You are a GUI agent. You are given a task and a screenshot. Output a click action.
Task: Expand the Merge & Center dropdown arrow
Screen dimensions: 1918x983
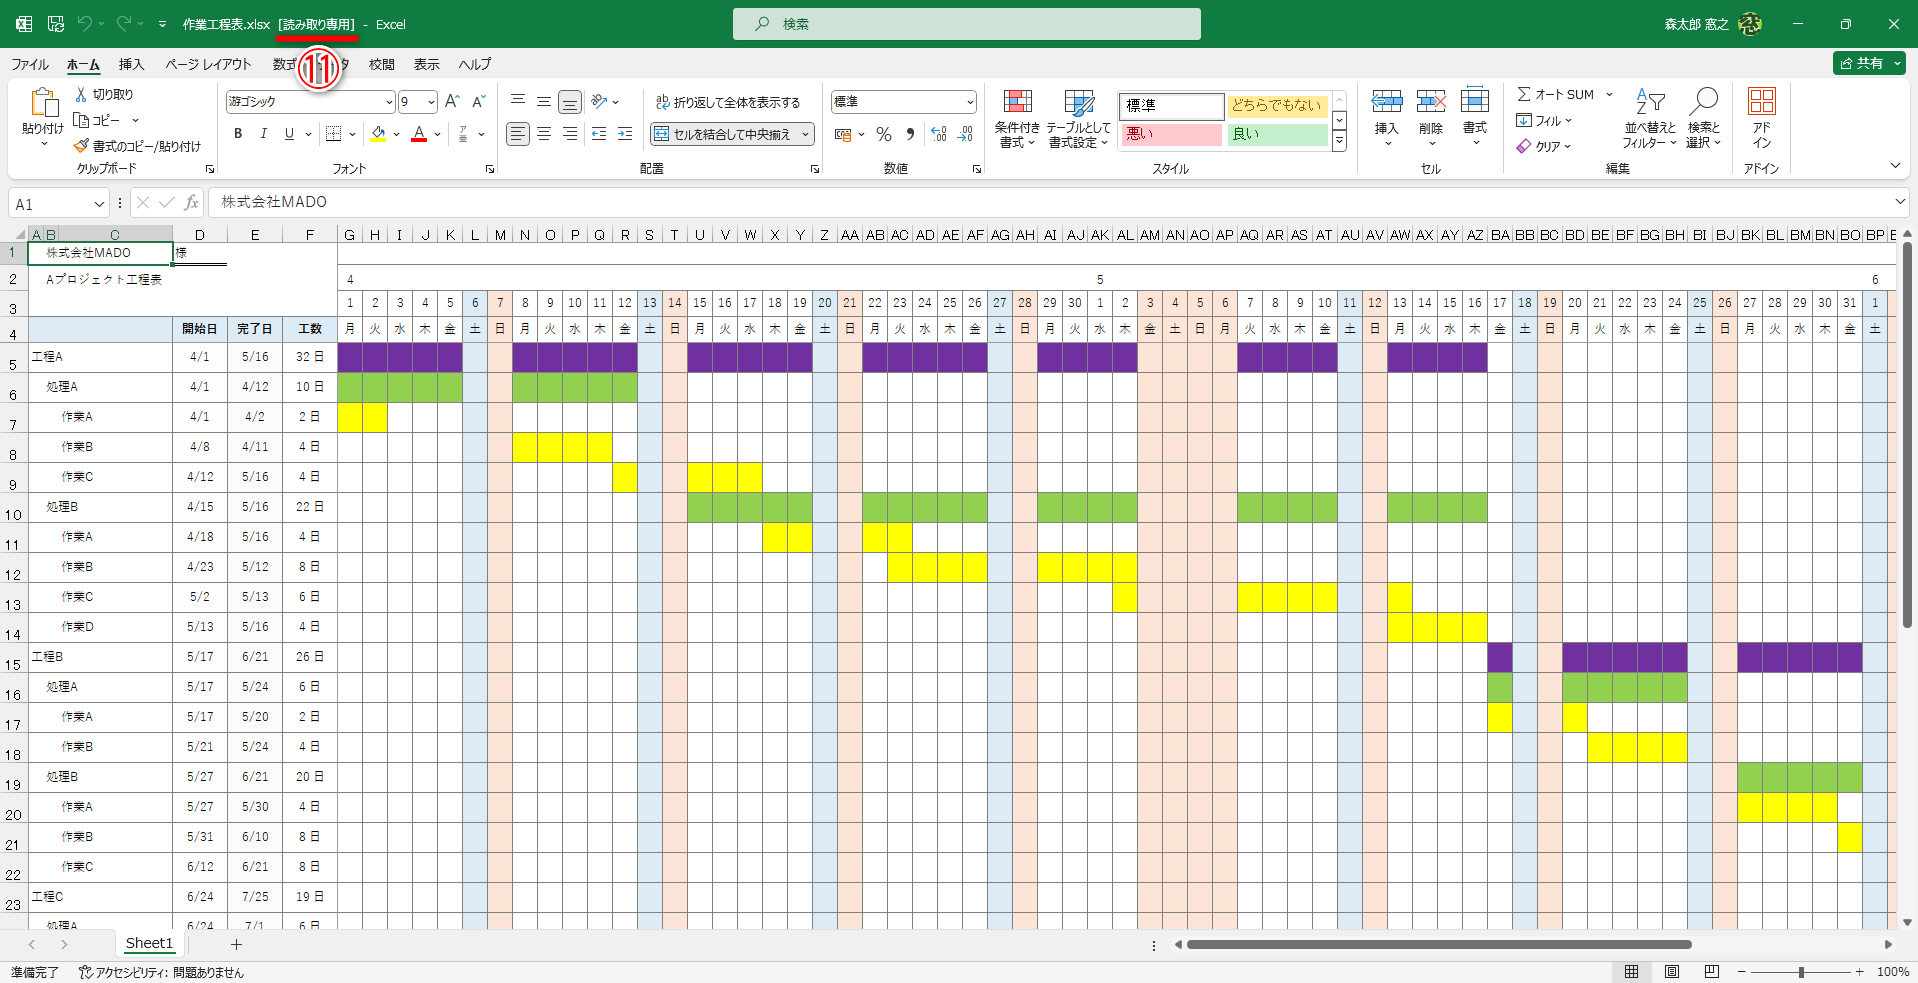805,134
